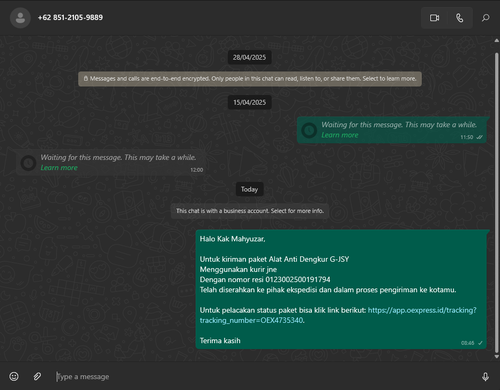This screenshot has width=500, height=390.
Task: Click the clock icon in the 11:50 outgoing message
Action: 309,130
